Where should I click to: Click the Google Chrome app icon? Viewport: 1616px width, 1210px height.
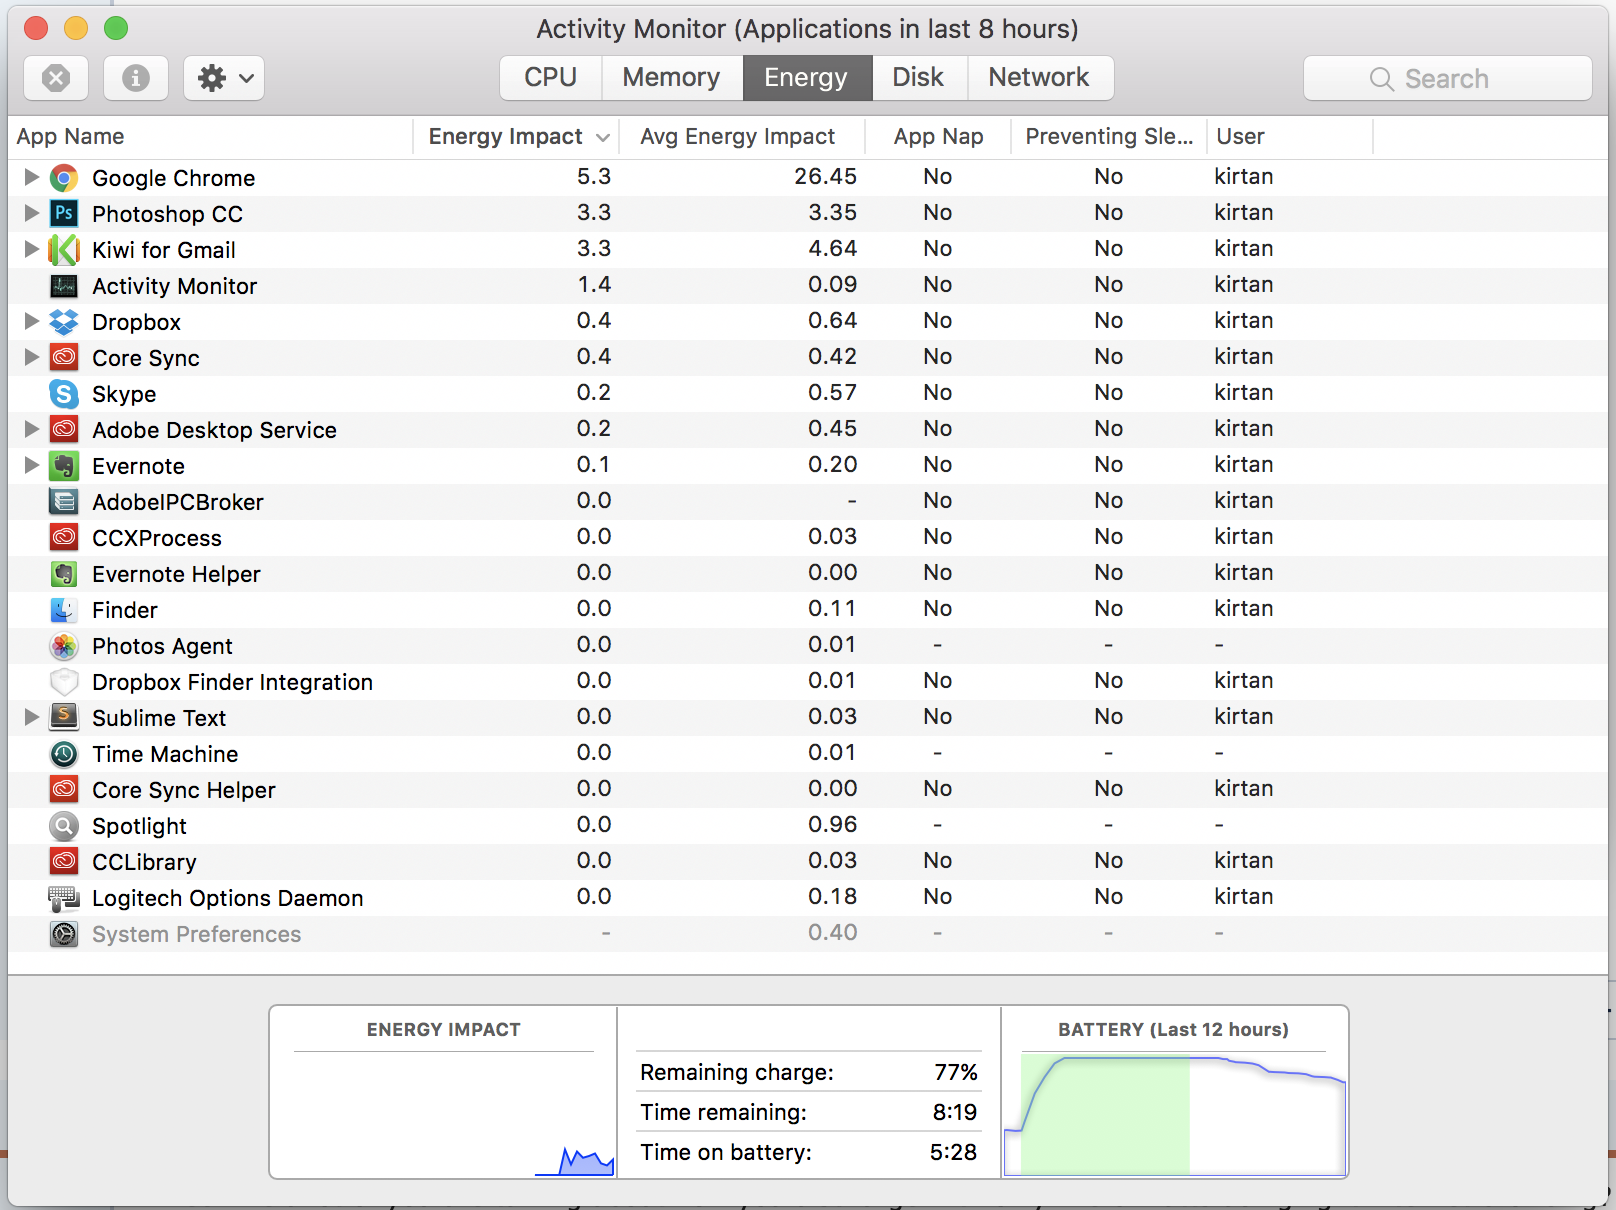click(x=64, y=178)
